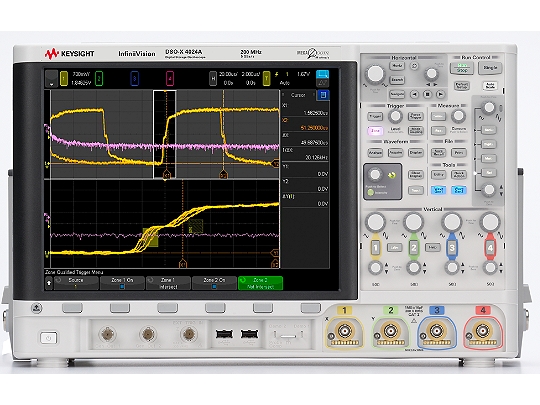
Task: Click the large horizontal scale knob
Action: (375, 73)
